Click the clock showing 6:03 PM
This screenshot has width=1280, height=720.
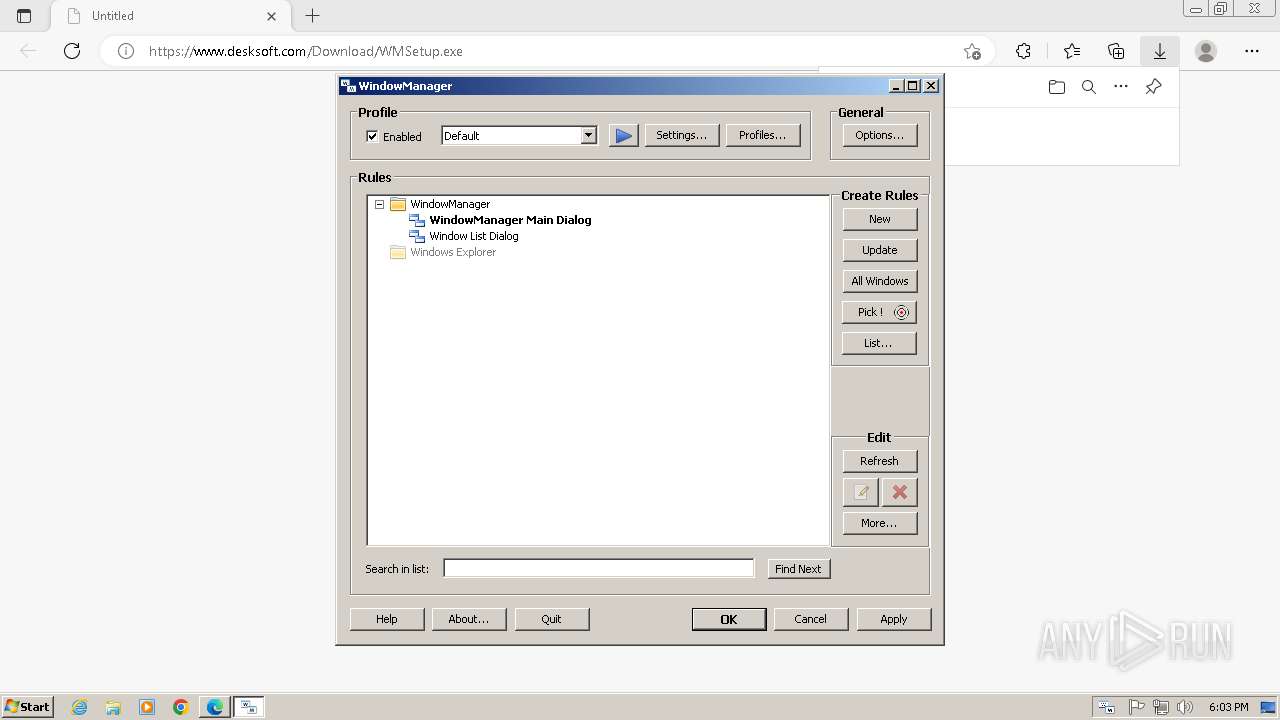(1228, 707)
